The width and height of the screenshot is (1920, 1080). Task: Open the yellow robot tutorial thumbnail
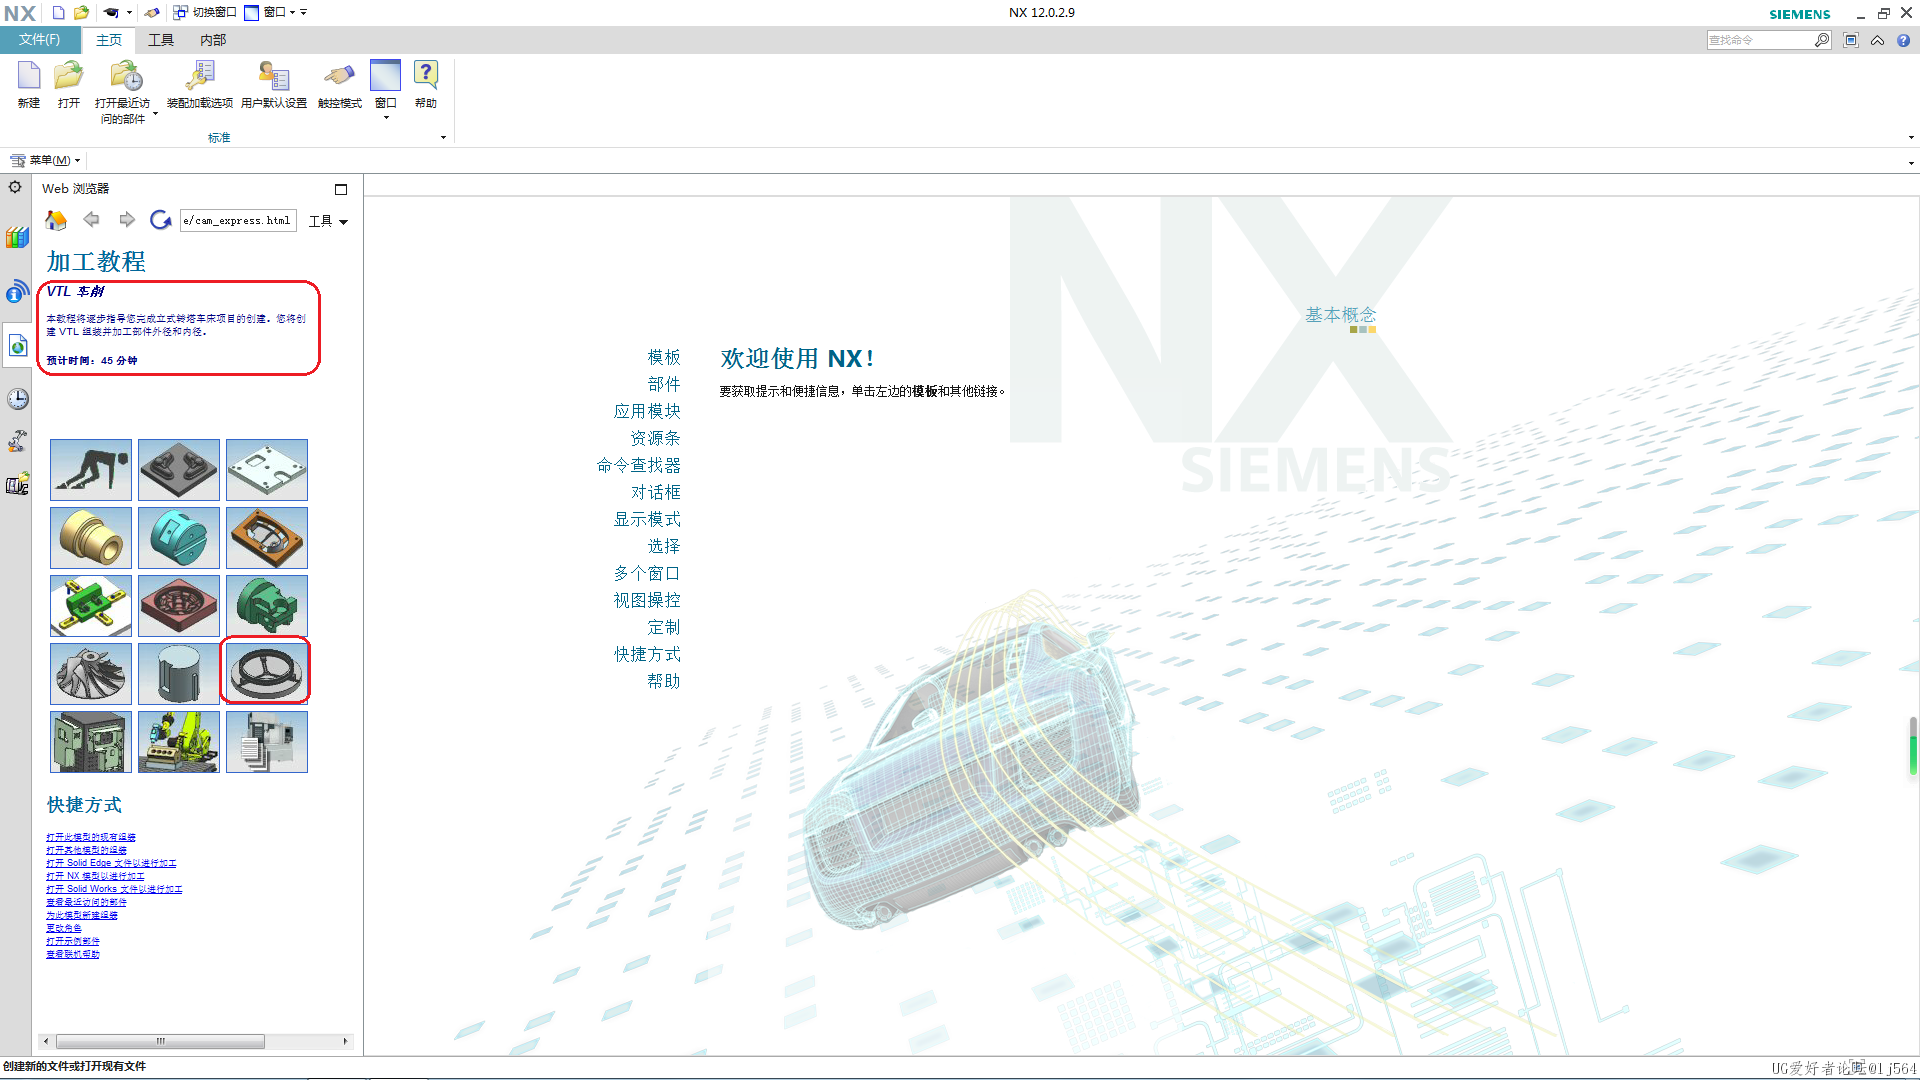[179, 741]
